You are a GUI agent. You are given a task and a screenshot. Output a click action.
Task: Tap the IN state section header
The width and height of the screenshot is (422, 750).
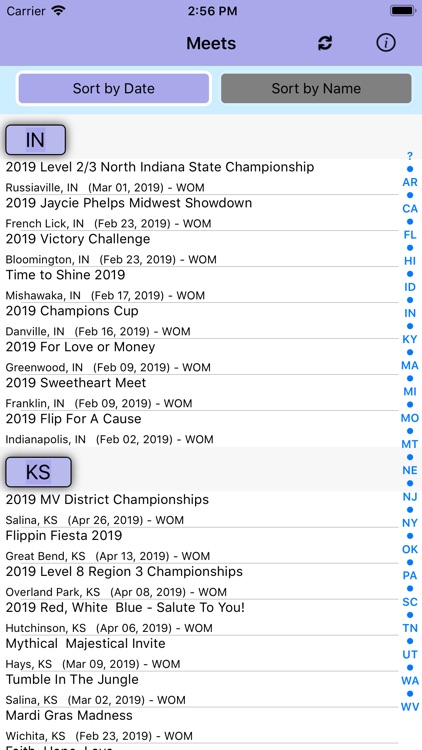35,140
